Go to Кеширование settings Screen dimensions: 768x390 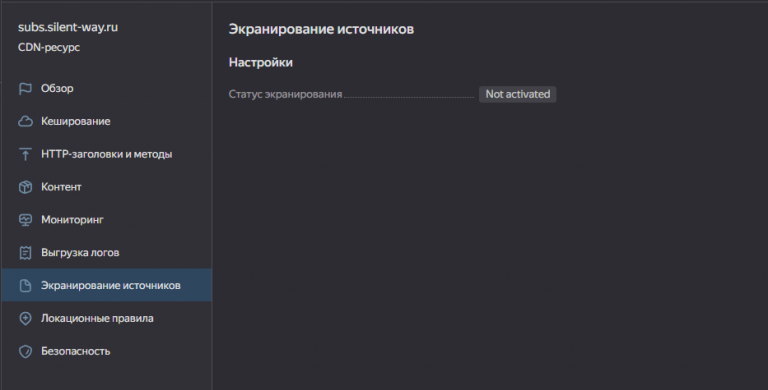(106, 122)
